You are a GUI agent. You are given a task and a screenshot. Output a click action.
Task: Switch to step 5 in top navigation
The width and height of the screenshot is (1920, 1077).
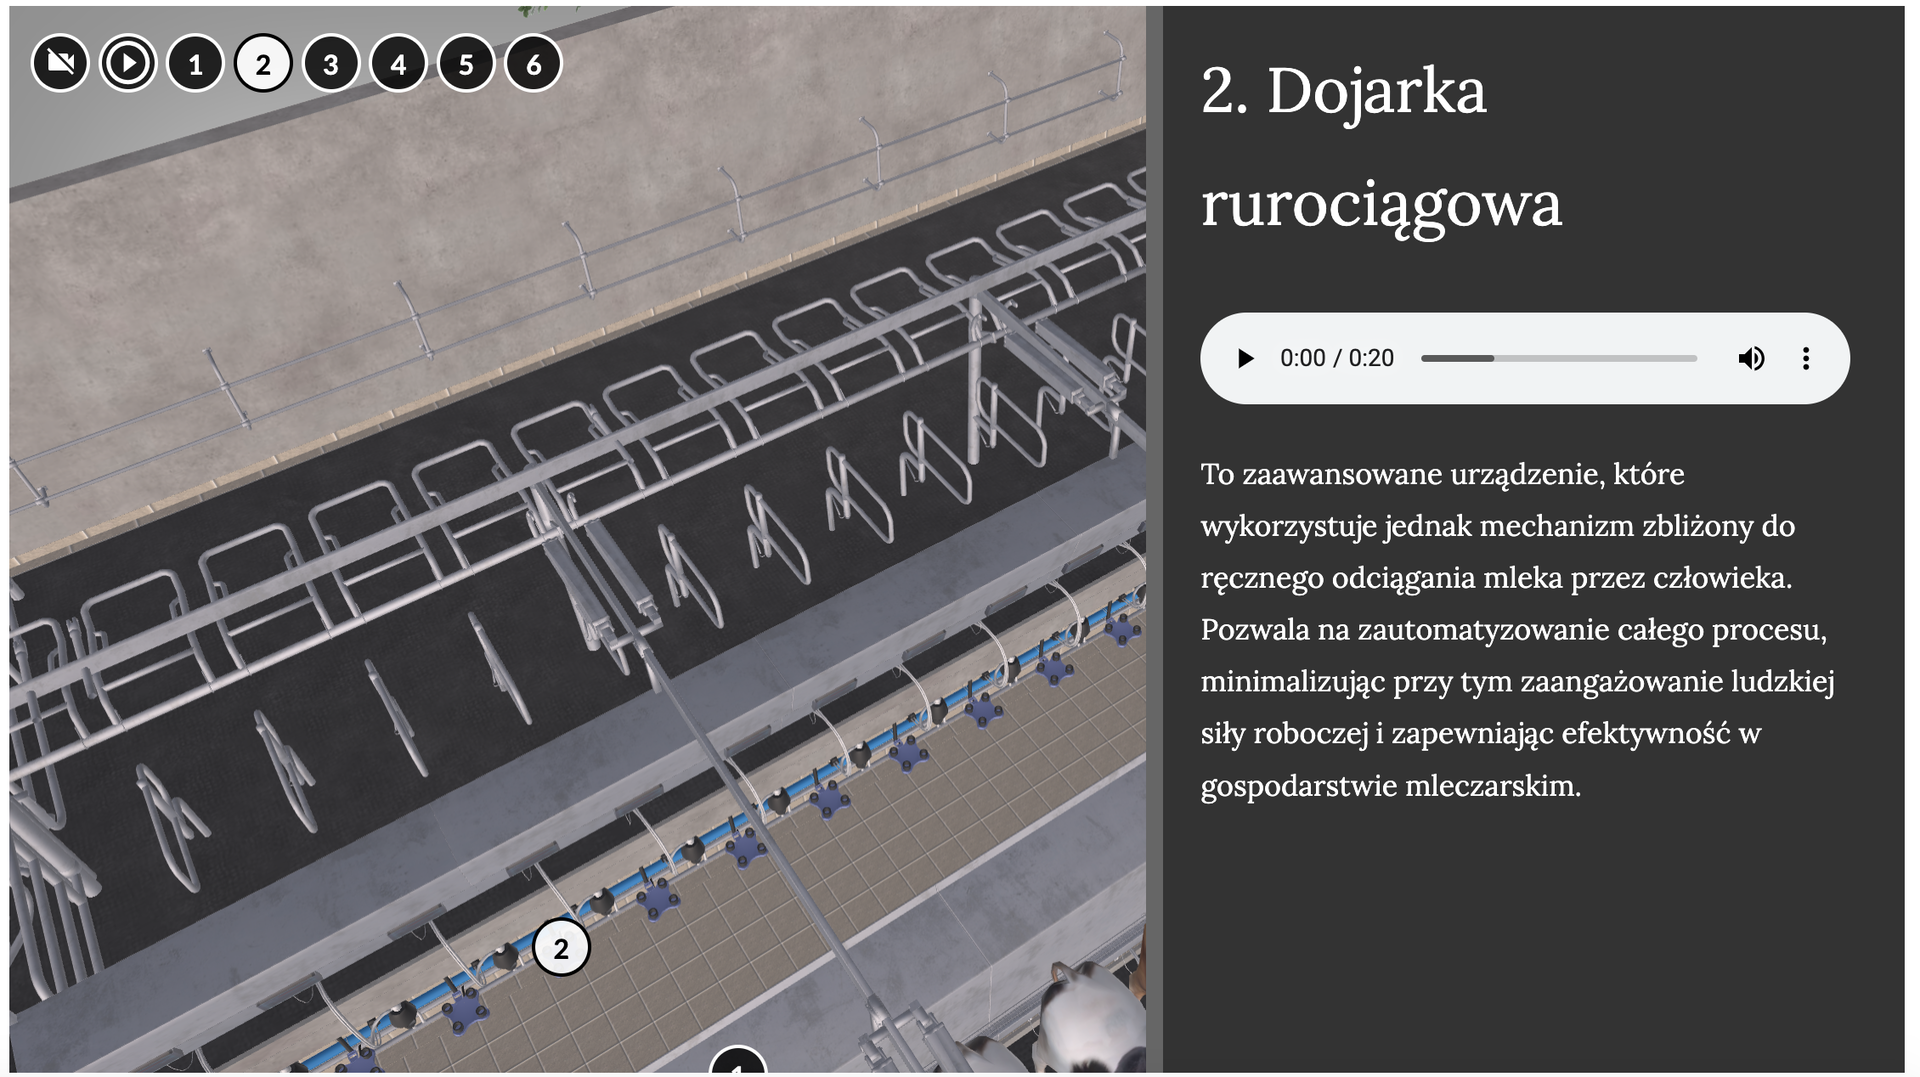466,64
